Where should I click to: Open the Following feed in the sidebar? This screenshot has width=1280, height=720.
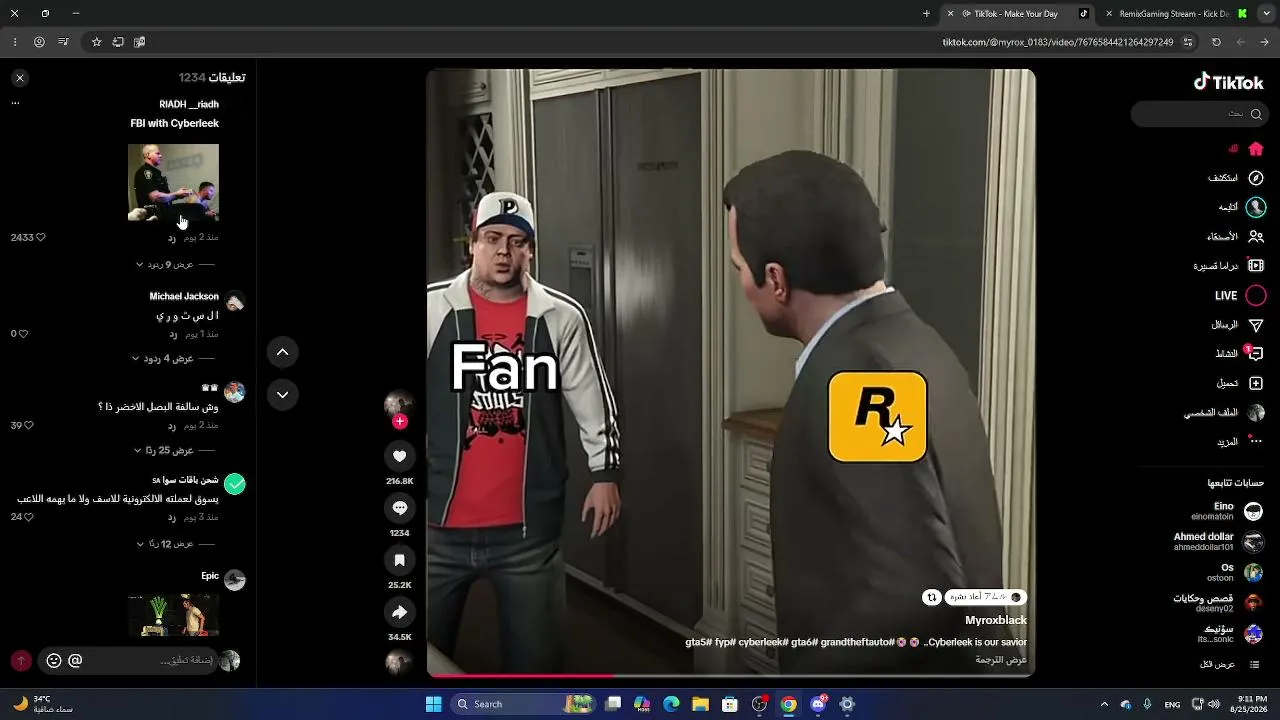[1241, 207]
